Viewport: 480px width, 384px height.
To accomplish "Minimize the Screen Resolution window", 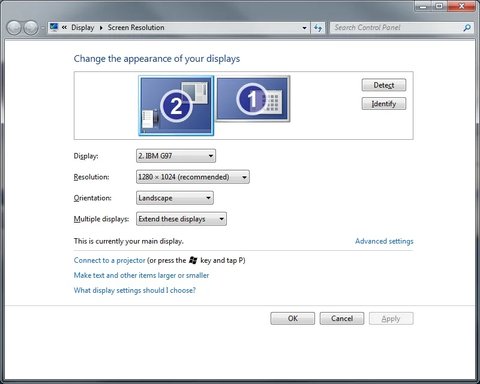I will coord(423,6).
